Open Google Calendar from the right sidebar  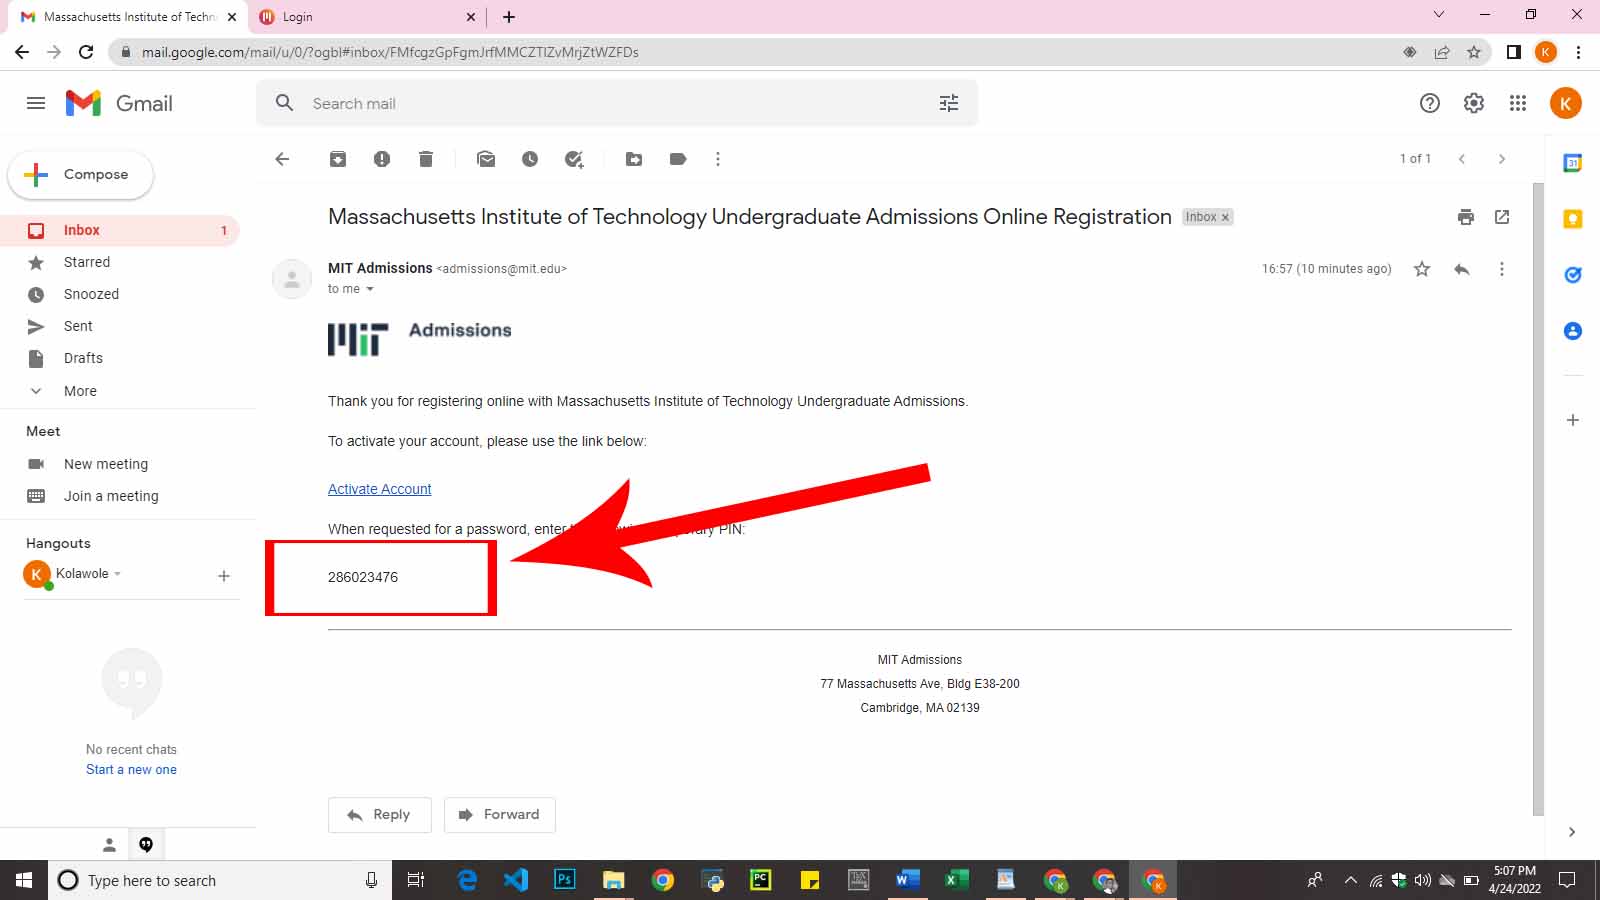(1572, 163)
